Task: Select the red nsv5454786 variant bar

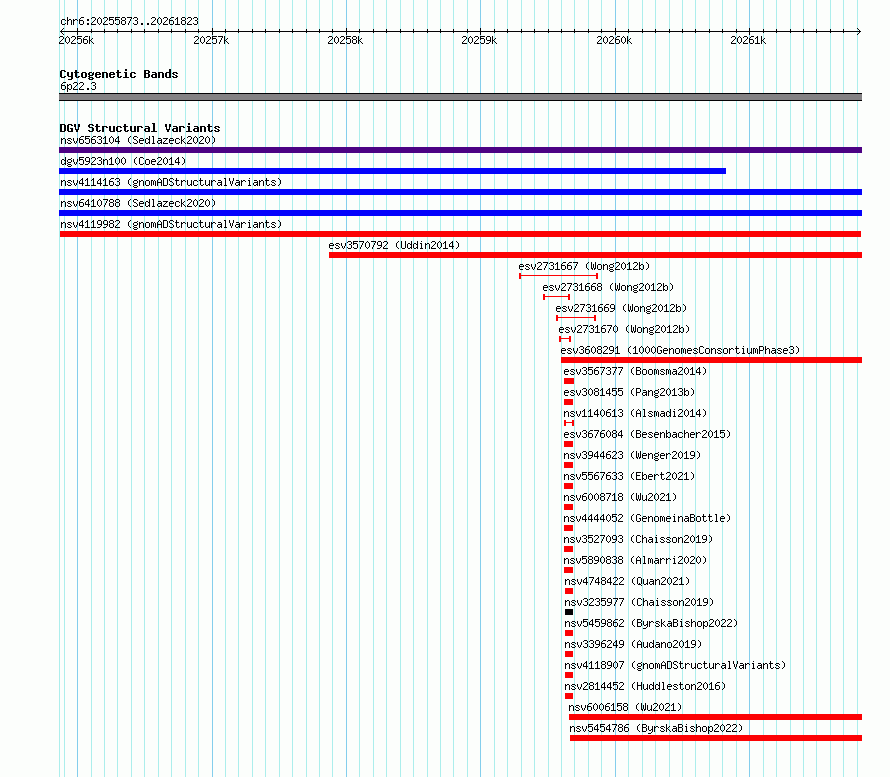Action: coord(716,738)
